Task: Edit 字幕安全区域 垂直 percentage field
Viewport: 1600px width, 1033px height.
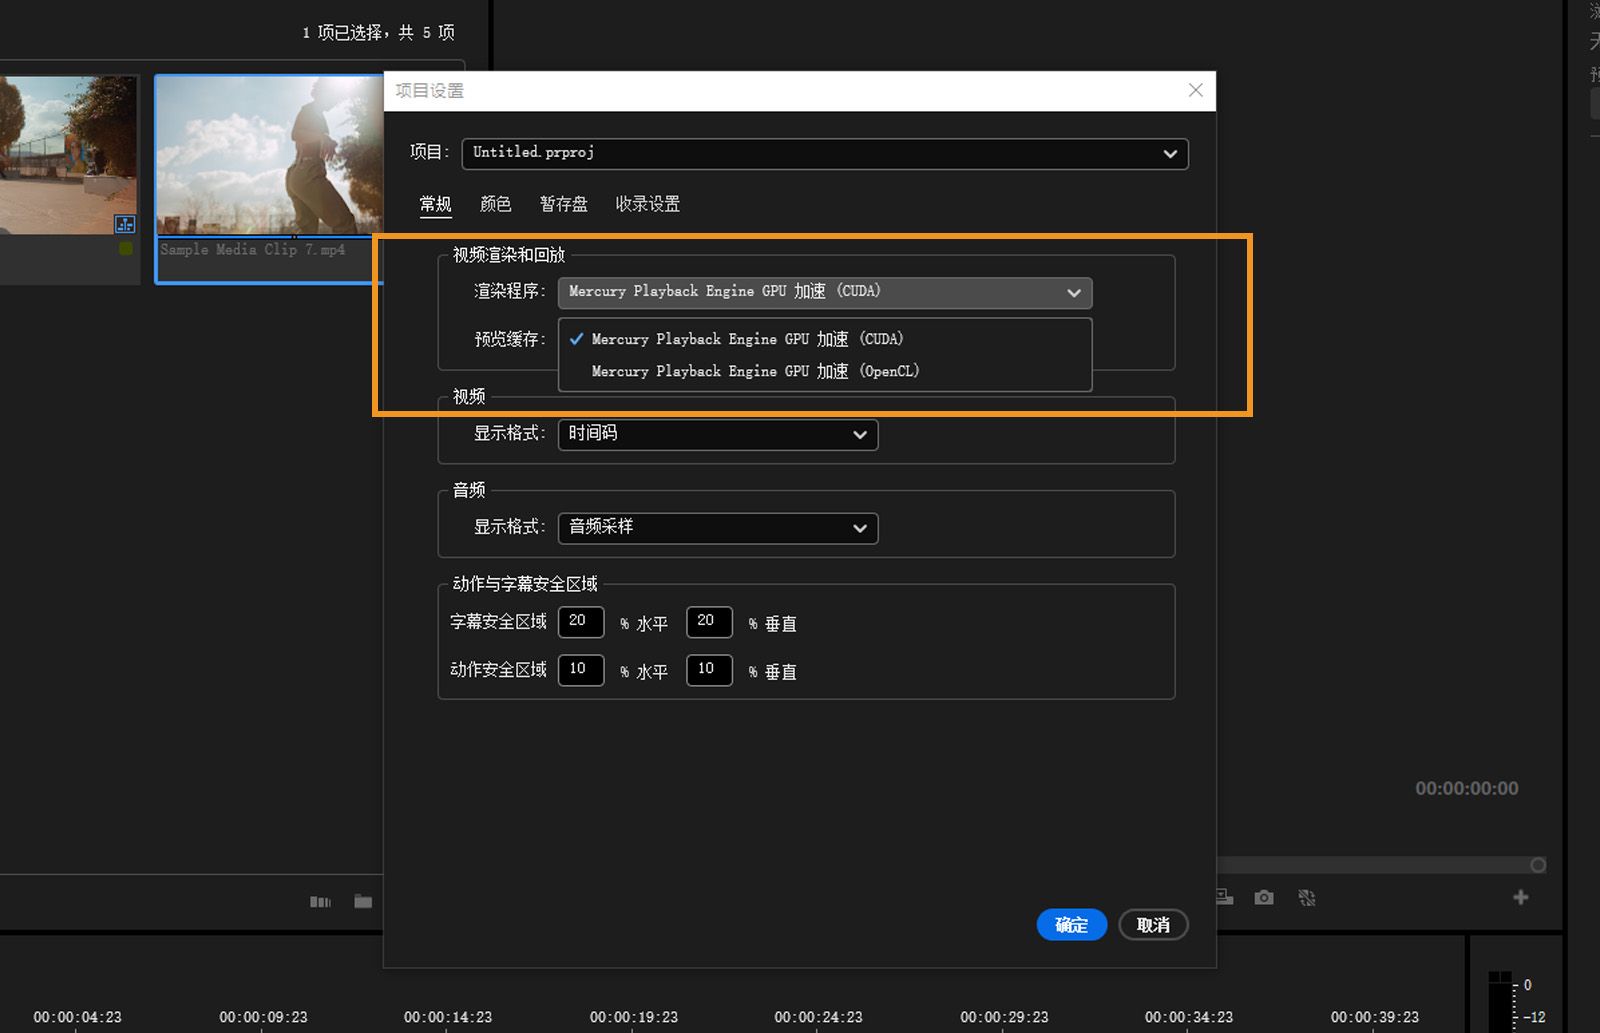Action: click(709, 622)
